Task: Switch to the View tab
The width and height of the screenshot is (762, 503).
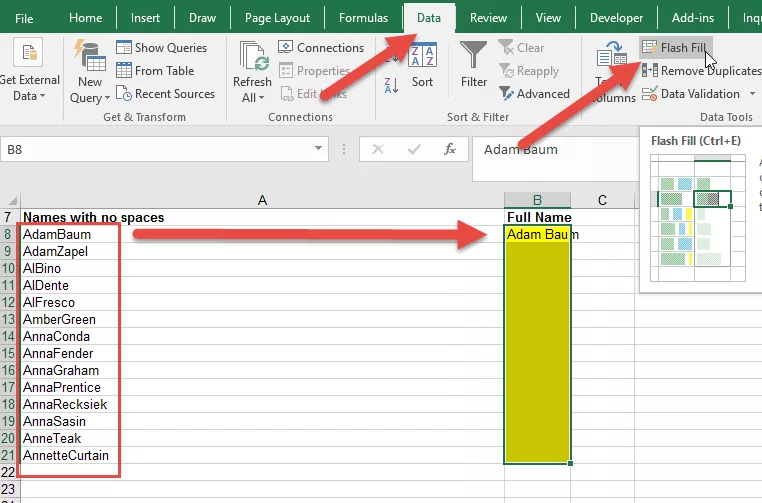Action: click(x=548, y=18)
